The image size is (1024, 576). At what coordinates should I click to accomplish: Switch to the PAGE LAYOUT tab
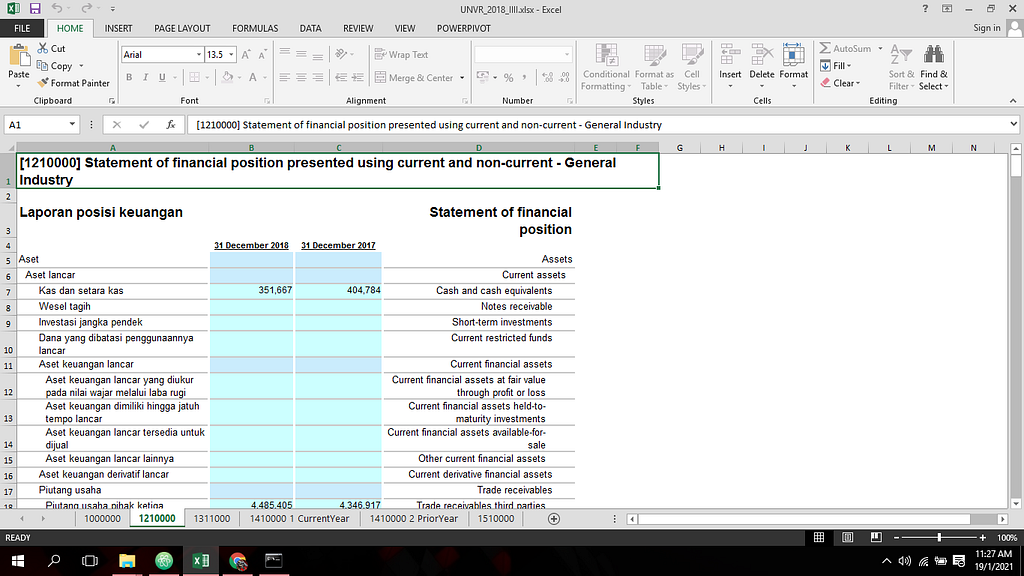(182, 28)
